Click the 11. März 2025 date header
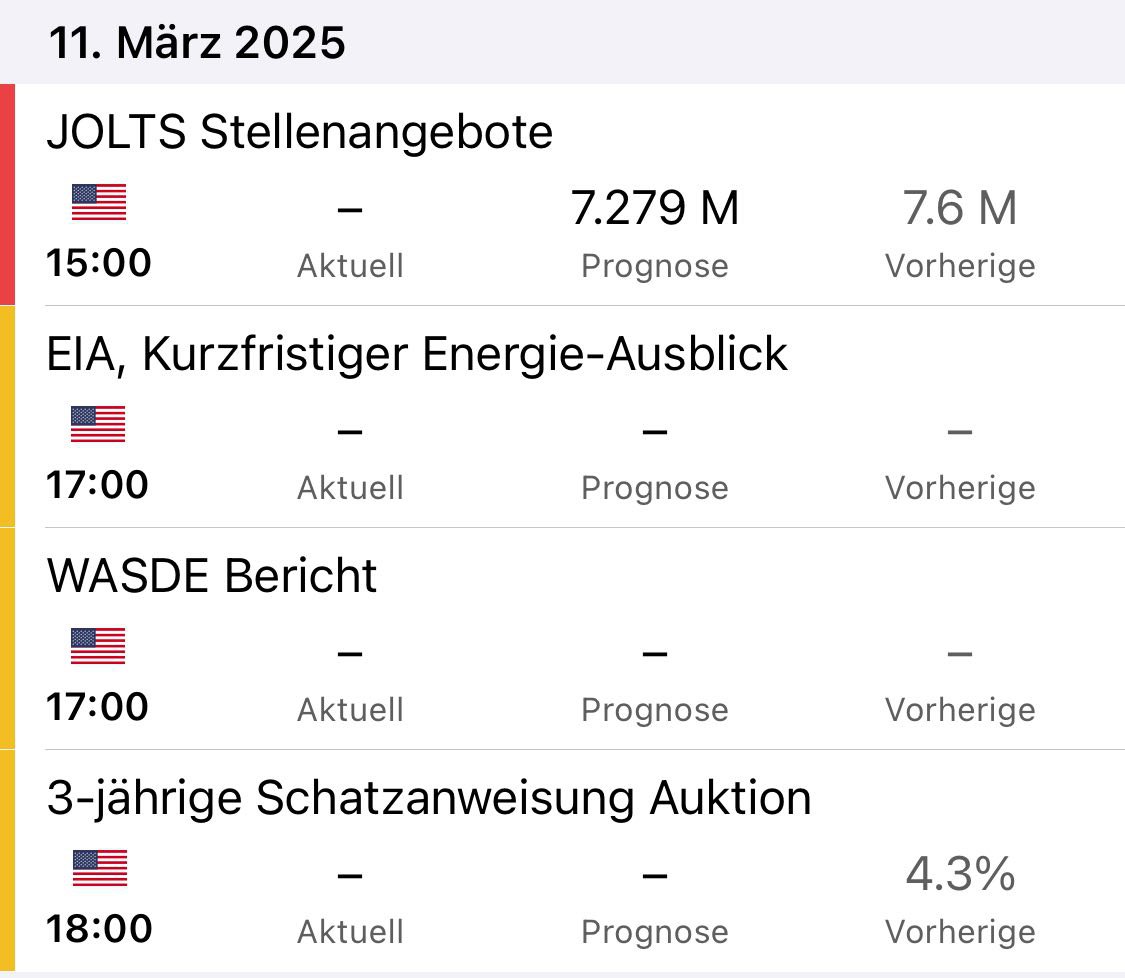Viewport: 1125px width, 978px height. point(197,43)
